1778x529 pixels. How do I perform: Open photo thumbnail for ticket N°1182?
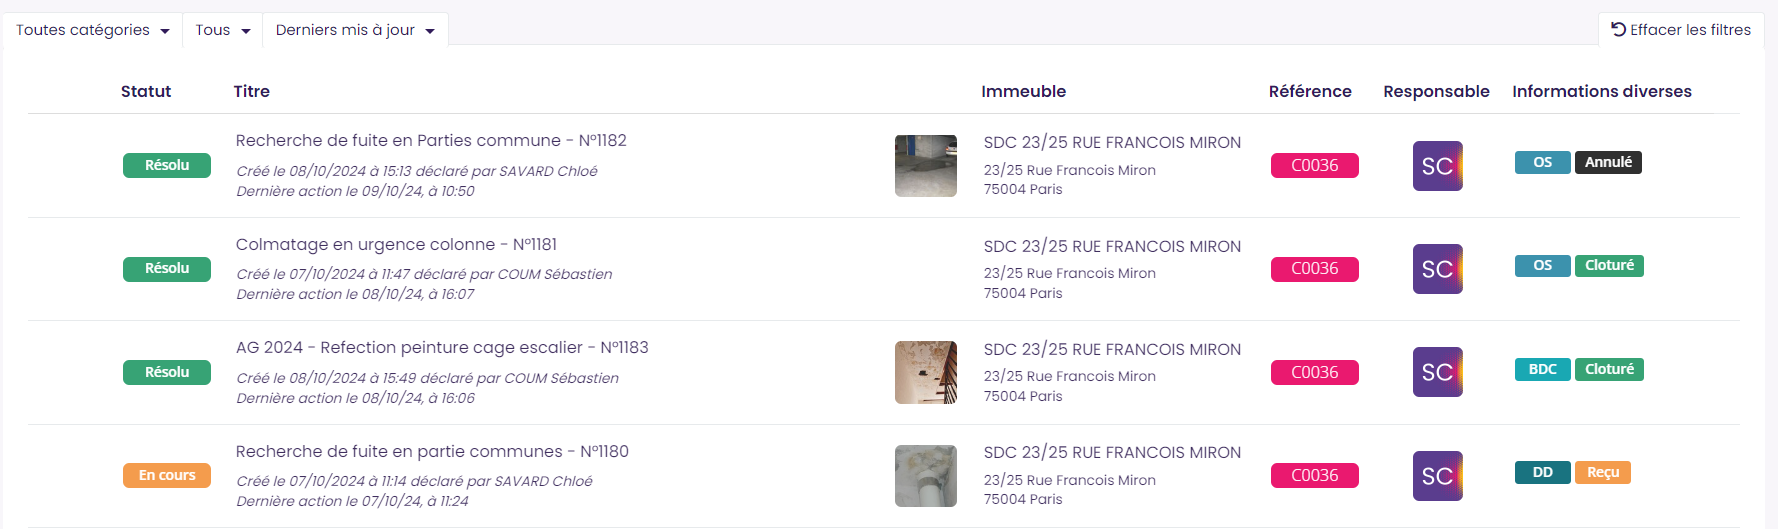point(925,166)
